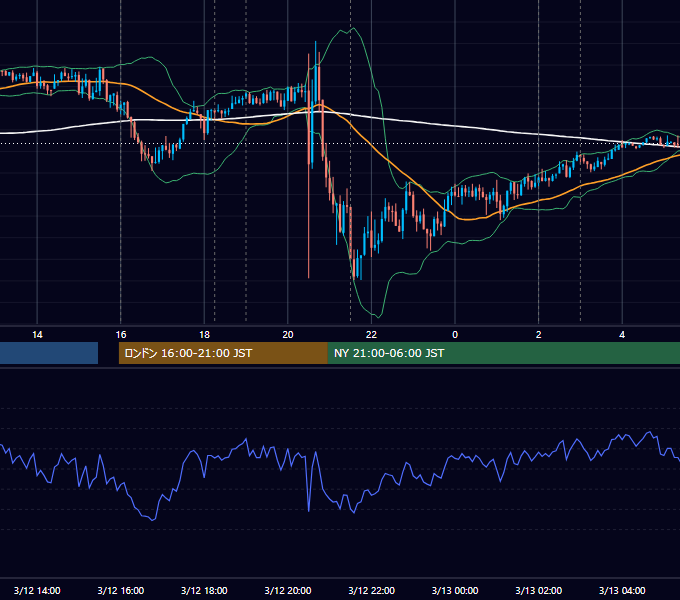Screen dimensions: 680x600
Task: Click the 3/12 20:00 date label
Action: tap(288, 590)
